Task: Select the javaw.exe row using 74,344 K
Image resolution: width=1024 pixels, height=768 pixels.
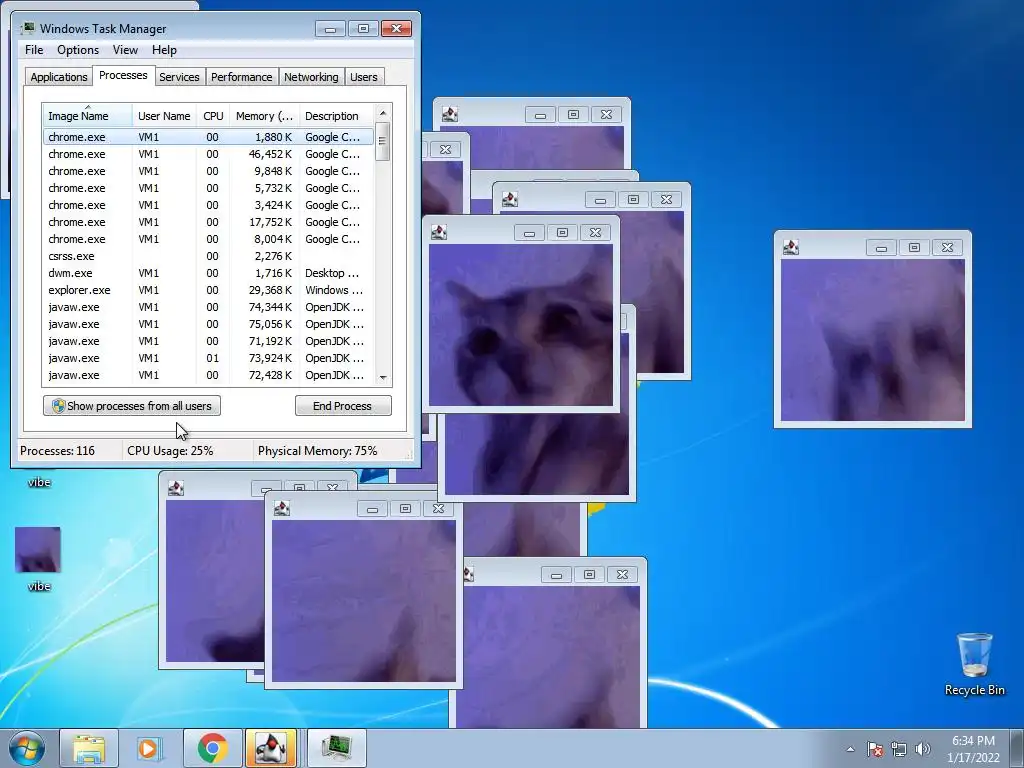Action: coord(208,307)
